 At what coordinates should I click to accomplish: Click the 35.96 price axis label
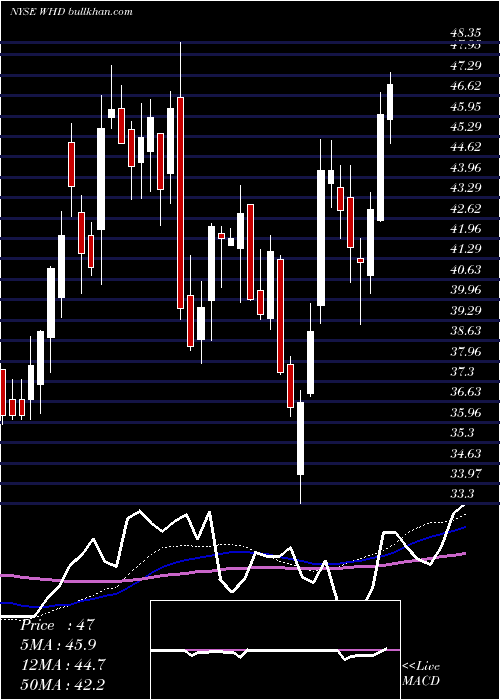(x=465, y=412)
